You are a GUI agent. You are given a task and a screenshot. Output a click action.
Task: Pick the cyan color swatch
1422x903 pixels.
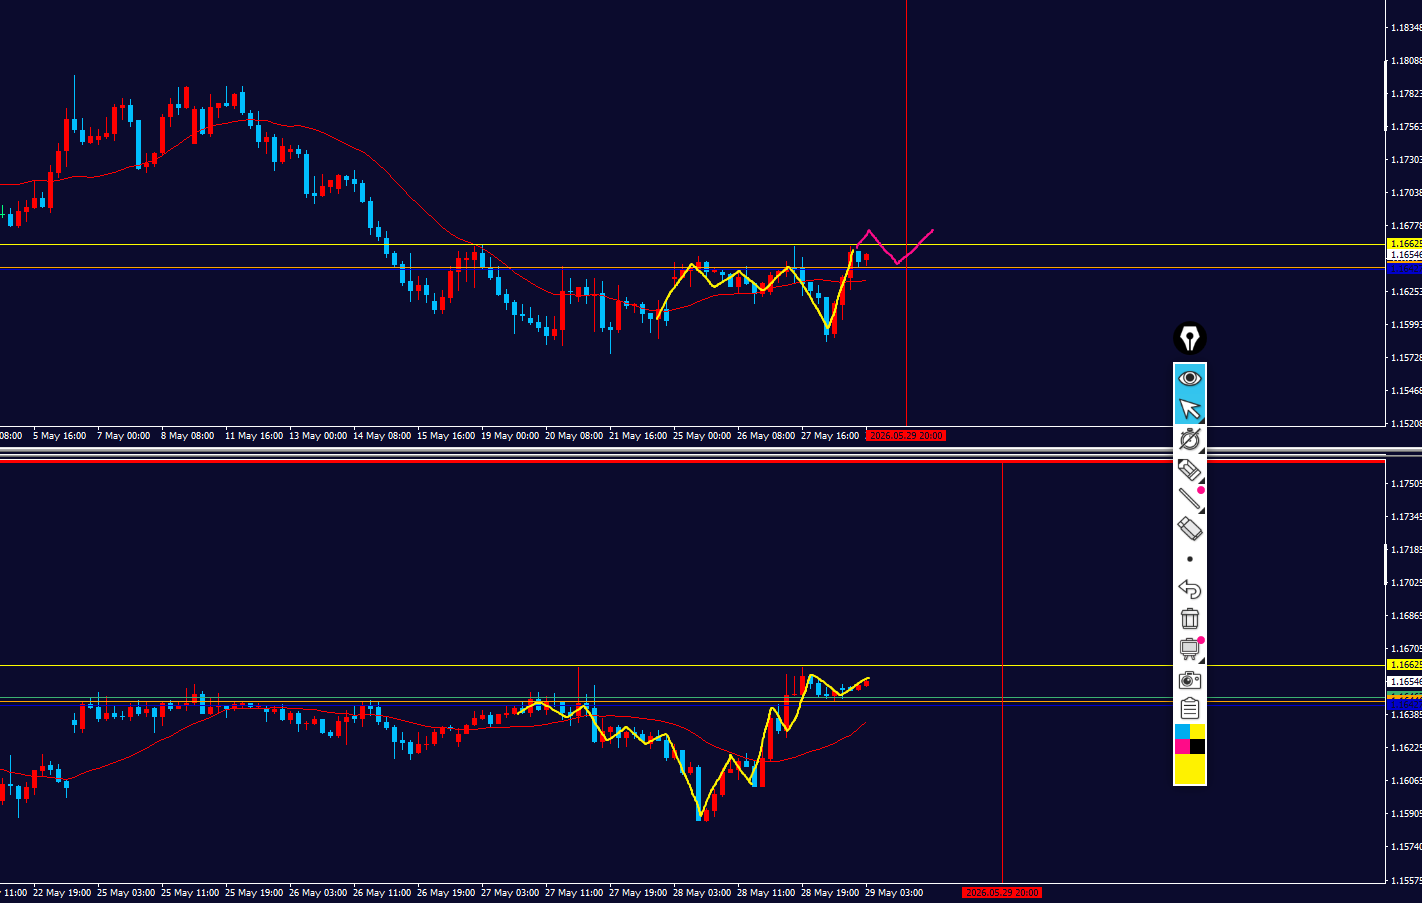pos(1182,732)
